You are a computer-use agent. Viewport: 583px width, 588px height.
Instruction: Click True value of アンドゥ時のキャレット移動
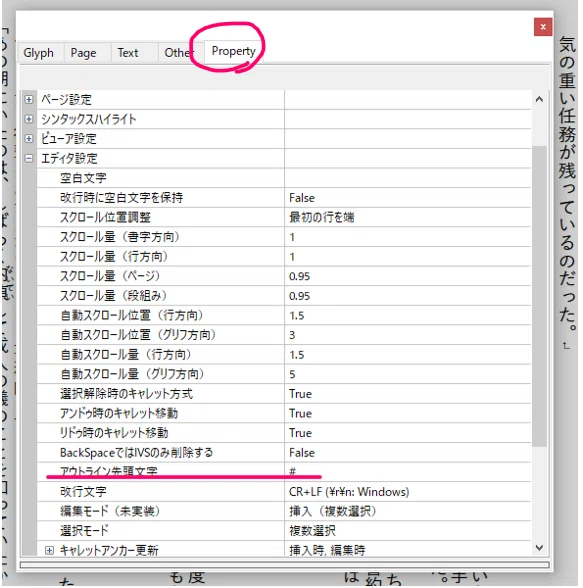(300, 413)
